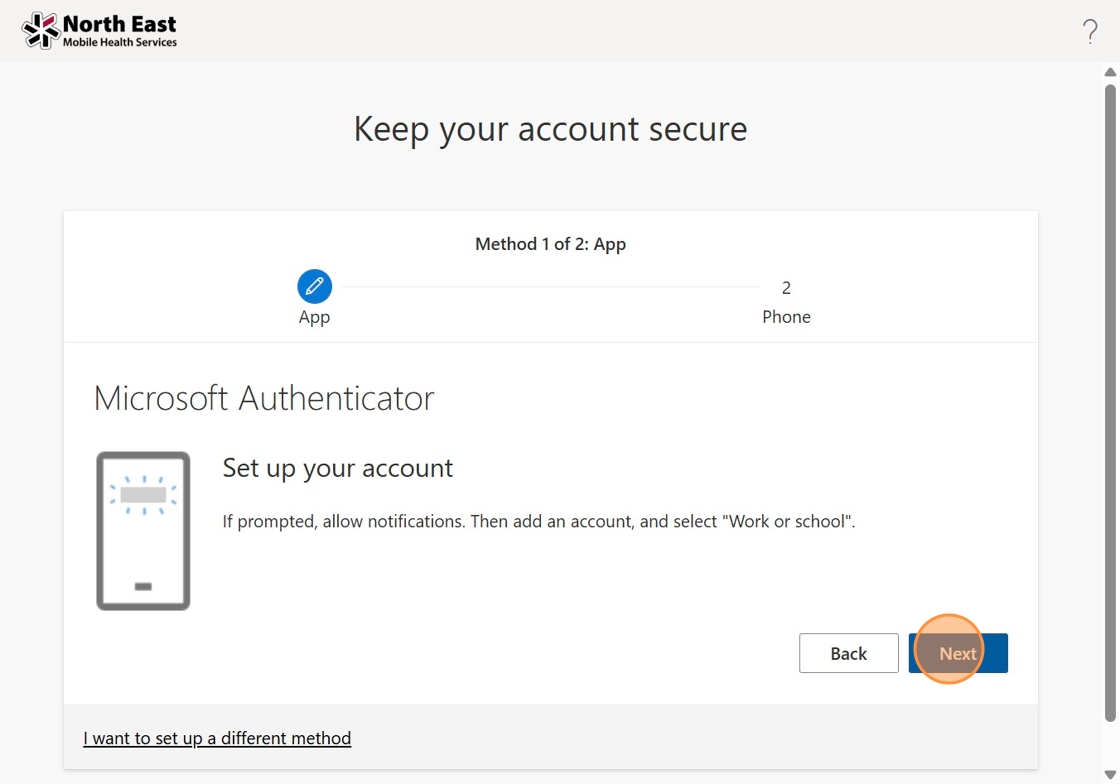Click the Microsoft Authenticator heading
This screenshot has height=784, width=1120.
[264, 398]
